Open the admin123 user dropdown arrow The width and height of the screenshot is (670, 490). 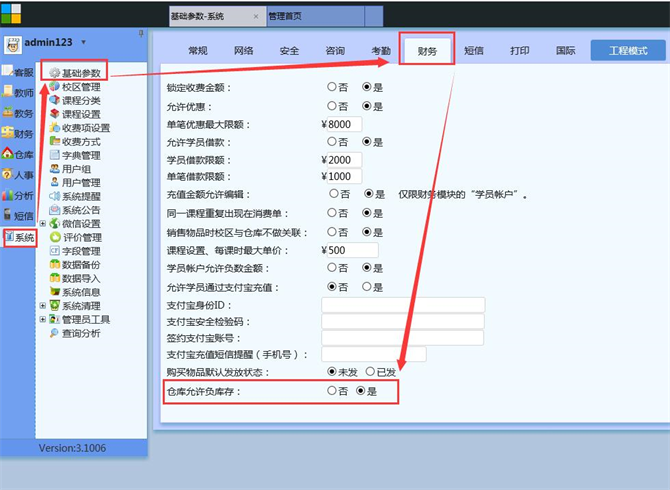click(84, 42)
